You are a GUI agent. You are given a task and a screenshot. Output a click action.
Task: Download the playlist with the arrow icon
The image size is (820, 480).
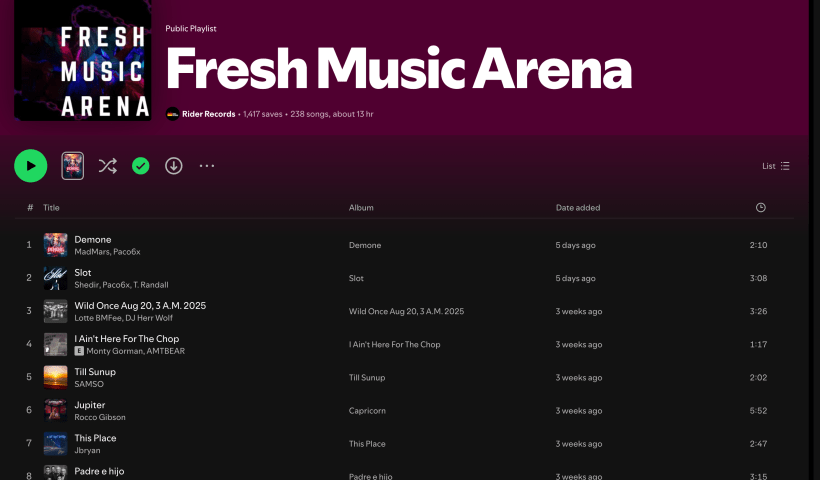tap(174, 166)
